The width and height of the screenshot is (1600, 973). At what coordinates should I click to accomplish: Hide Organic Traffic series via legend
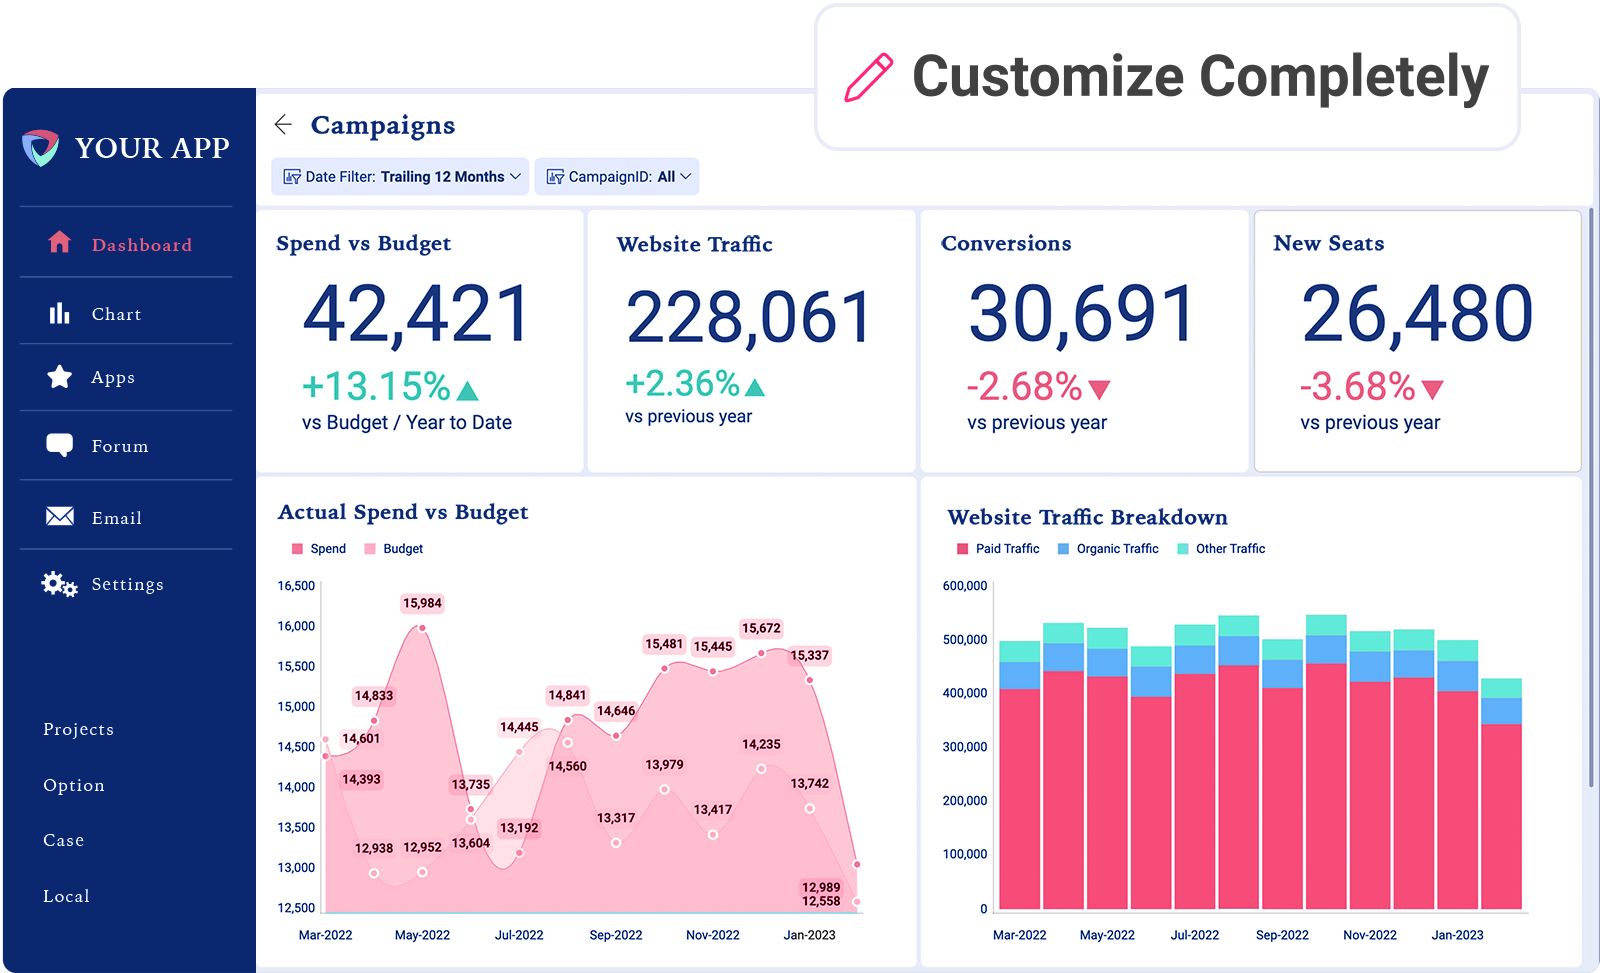[1108, 549]
